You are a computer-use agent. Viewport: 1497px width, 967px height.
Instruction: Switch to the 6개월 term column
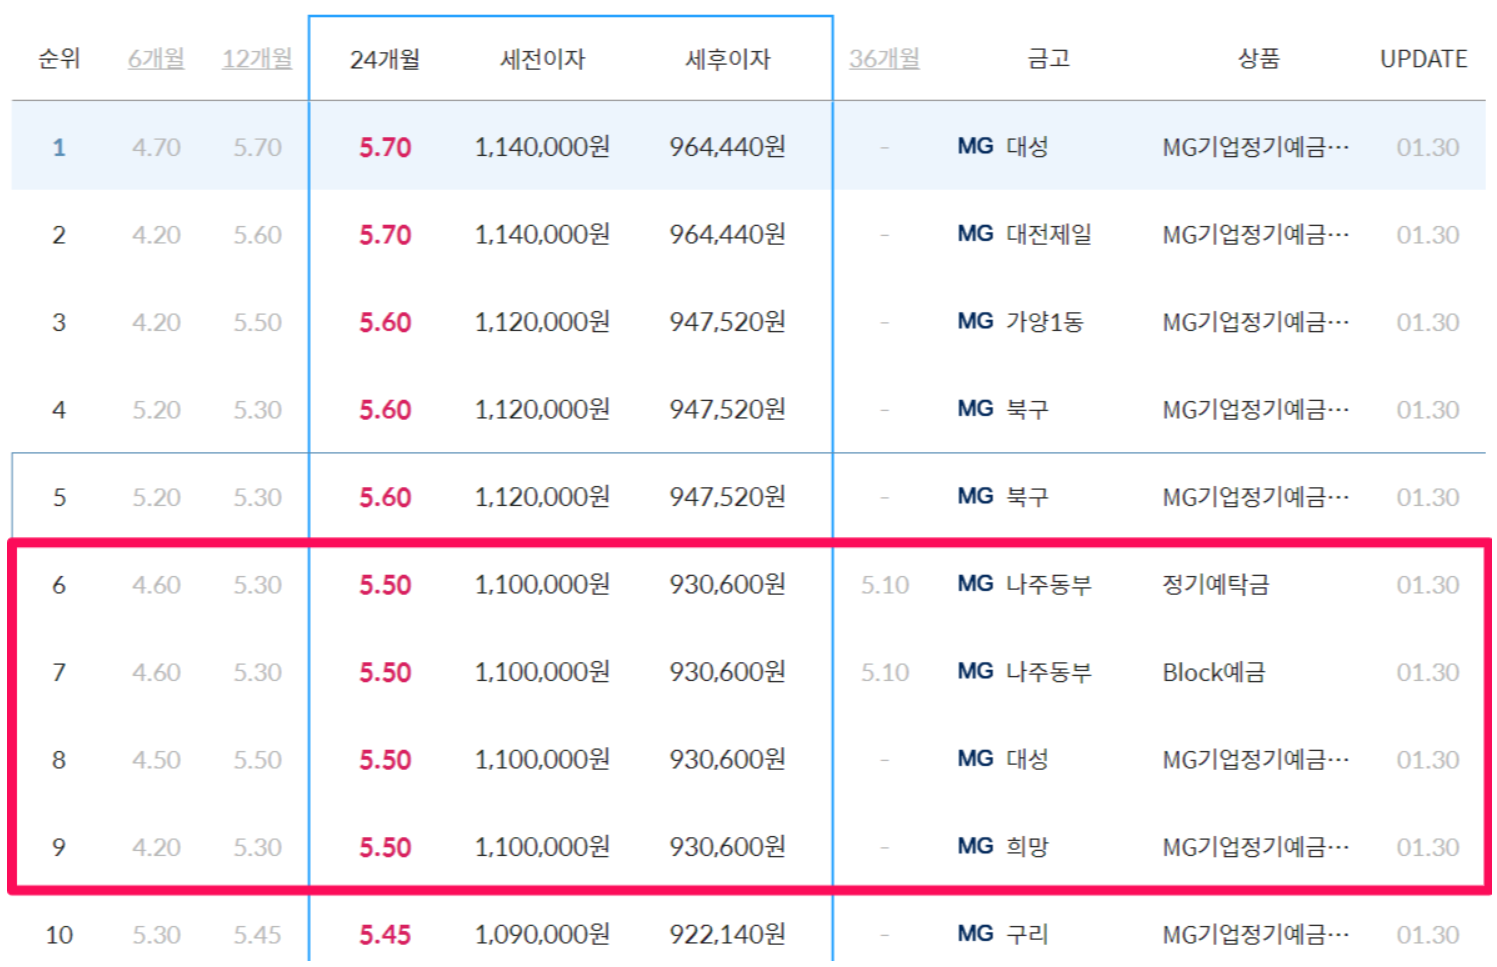(156, 59)
